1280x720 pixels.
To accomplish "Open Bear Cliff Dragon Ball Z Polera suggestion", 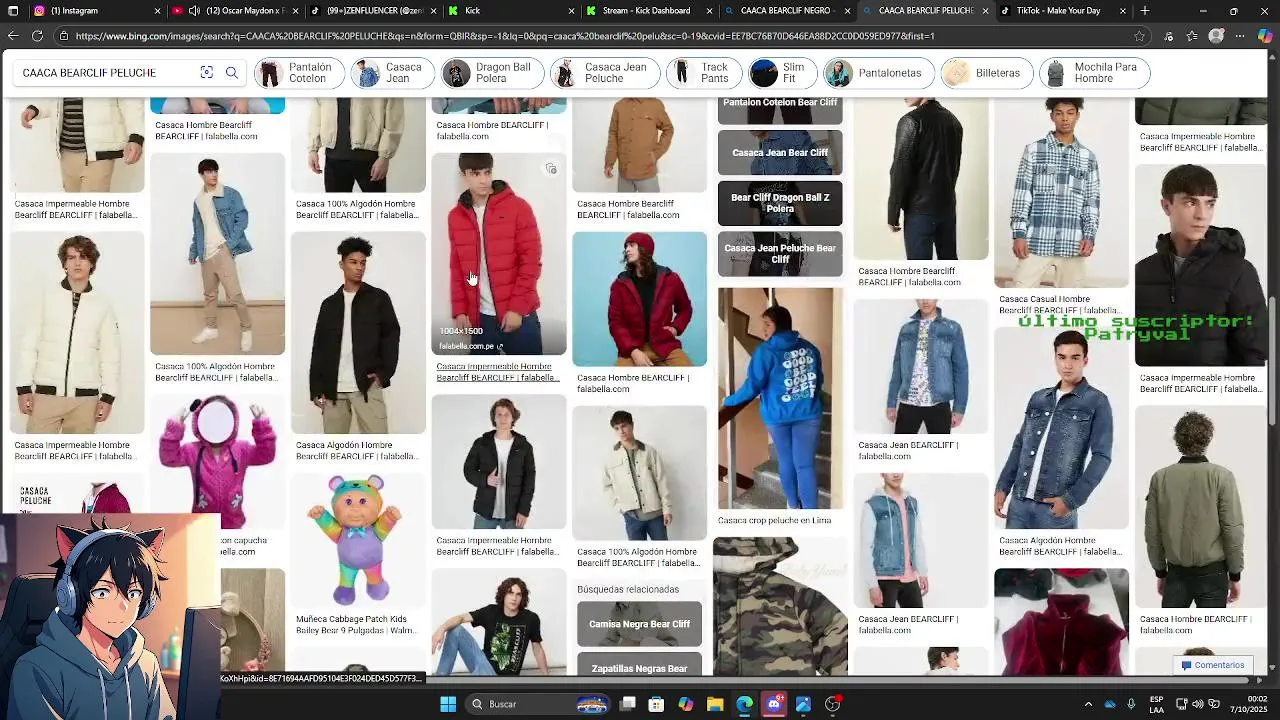I will point(780,203).
